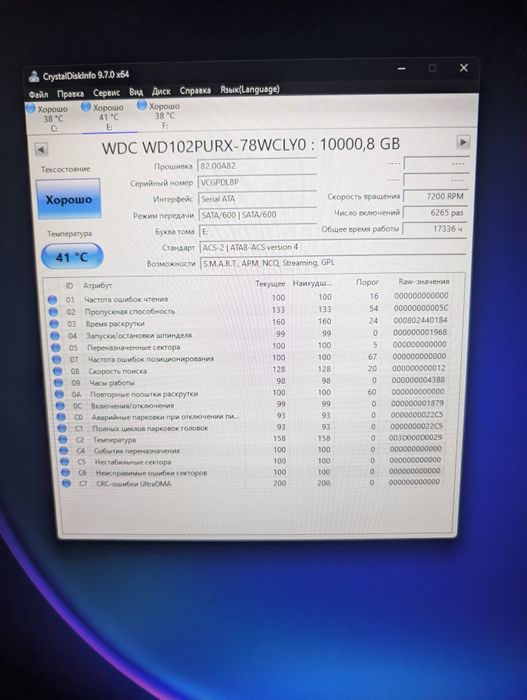The image size is (527, 700).
Task: Open the Справка menu
Action: coord(195,91)
